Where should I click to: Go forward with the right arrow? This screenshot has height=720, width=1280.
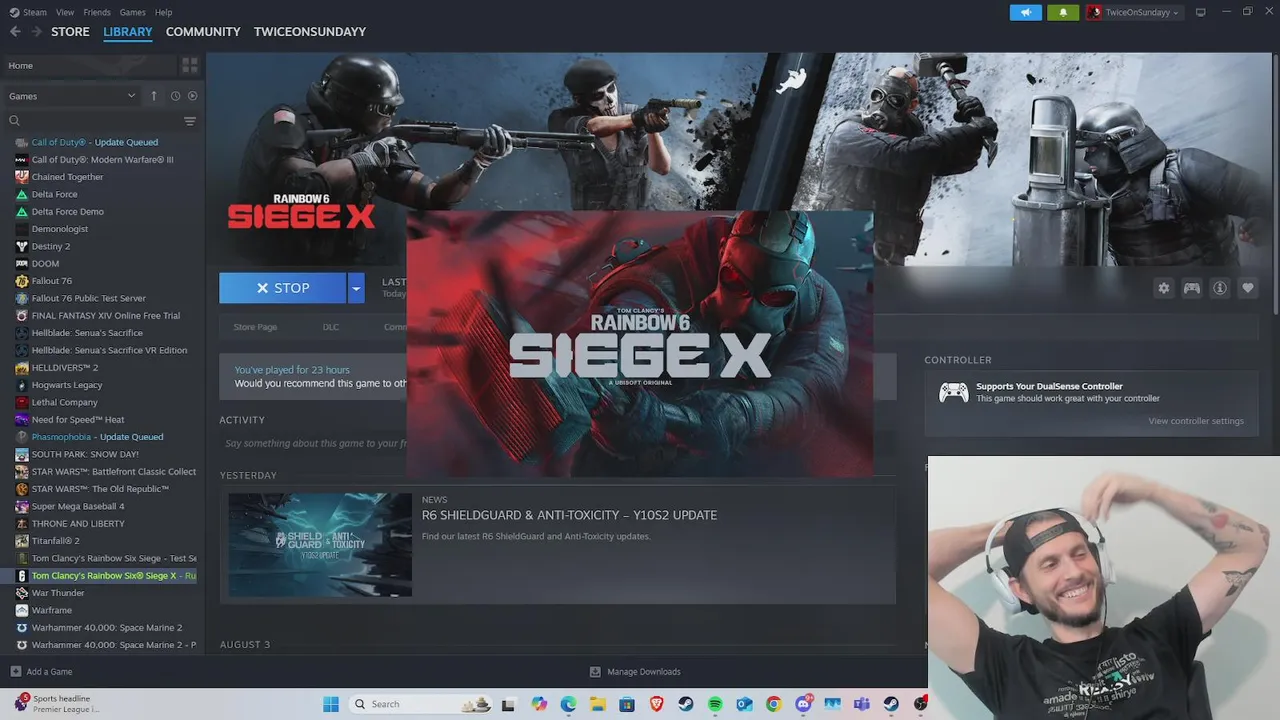click(37, 32)
